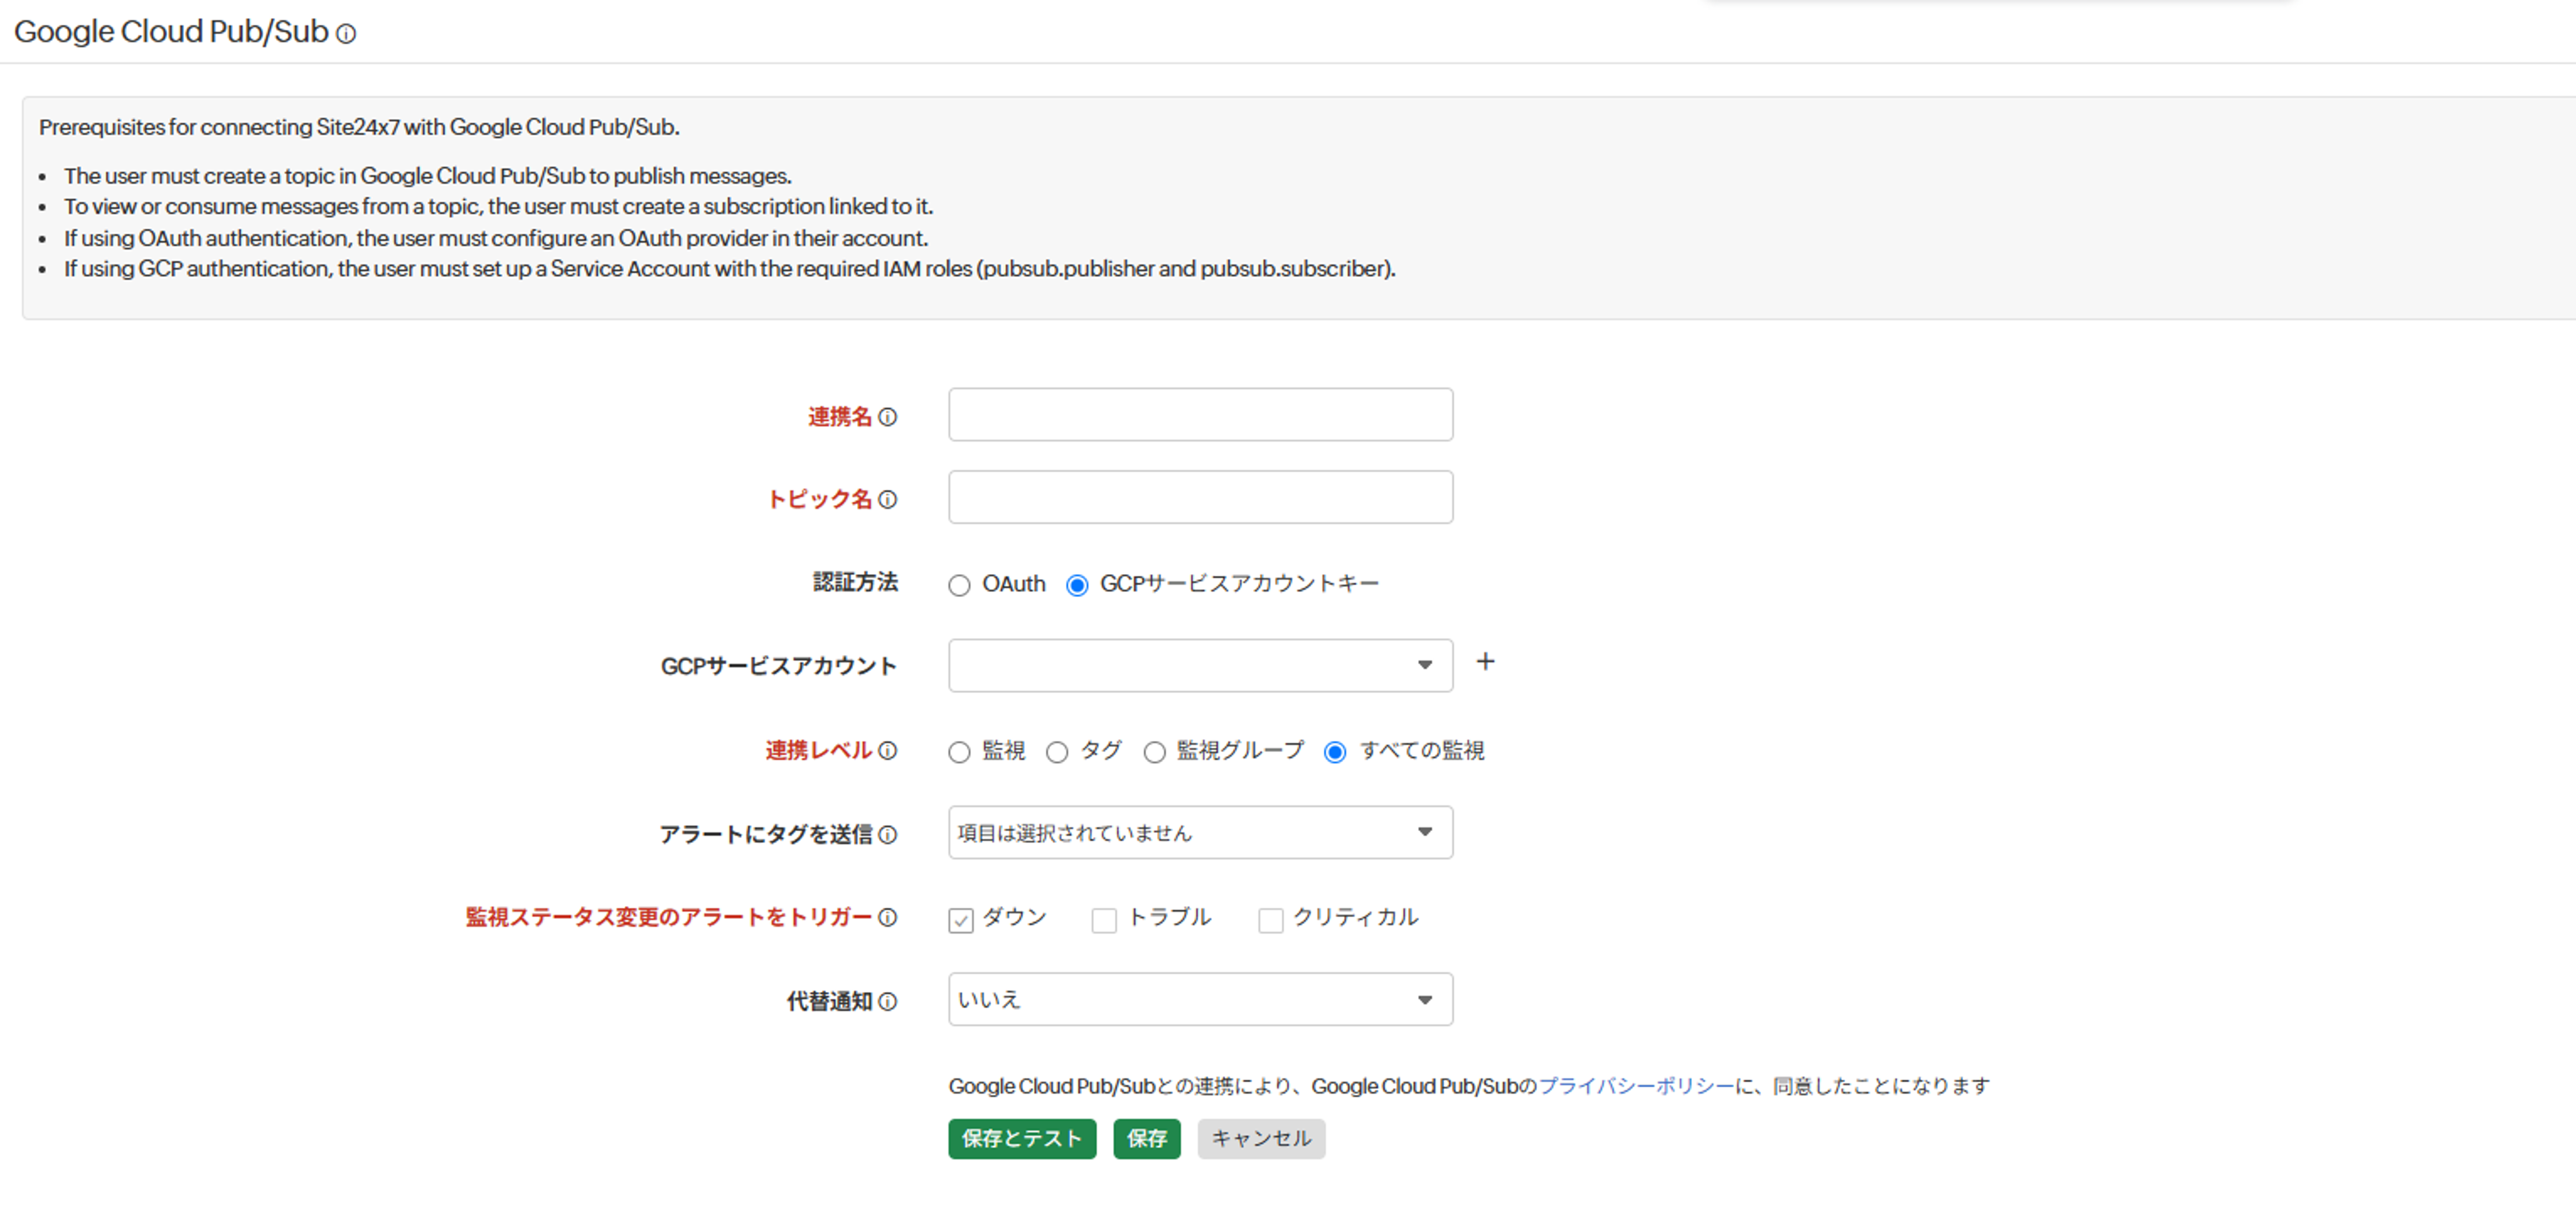Focus the 連携名 text field

coord(1200,414)
